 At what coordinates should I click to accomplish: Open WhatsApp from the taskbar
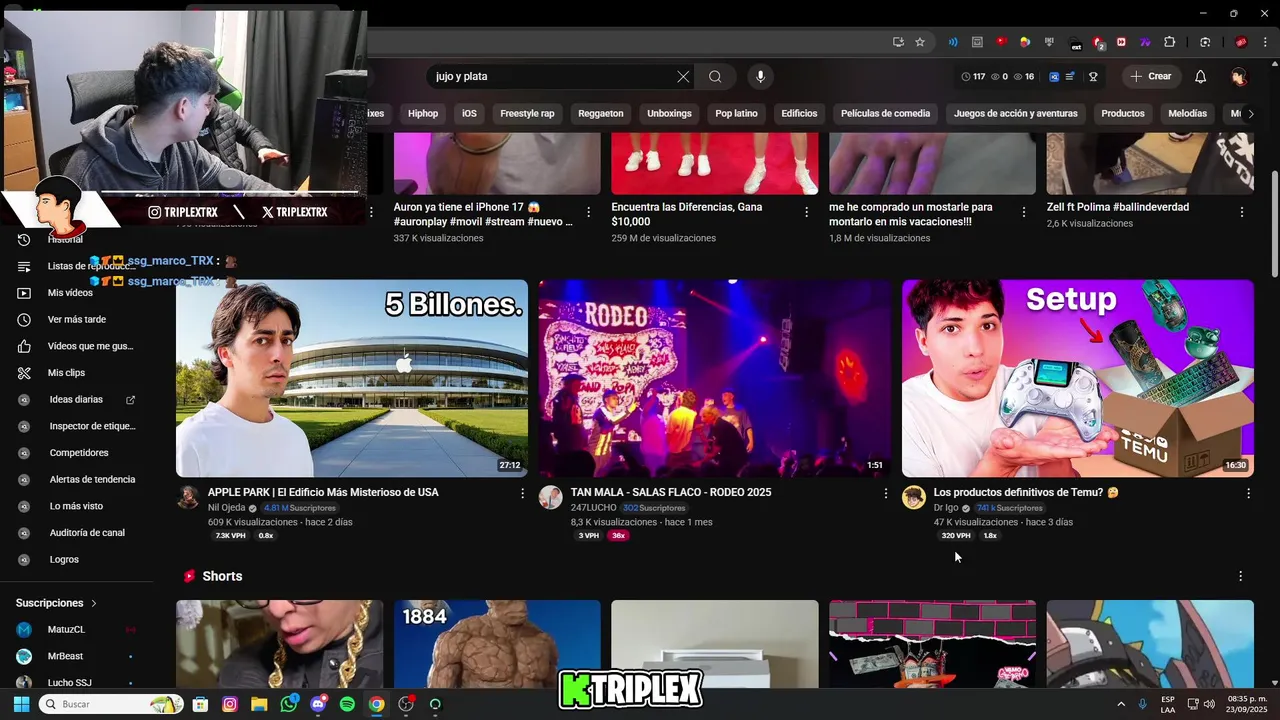(x=289, y=704)
